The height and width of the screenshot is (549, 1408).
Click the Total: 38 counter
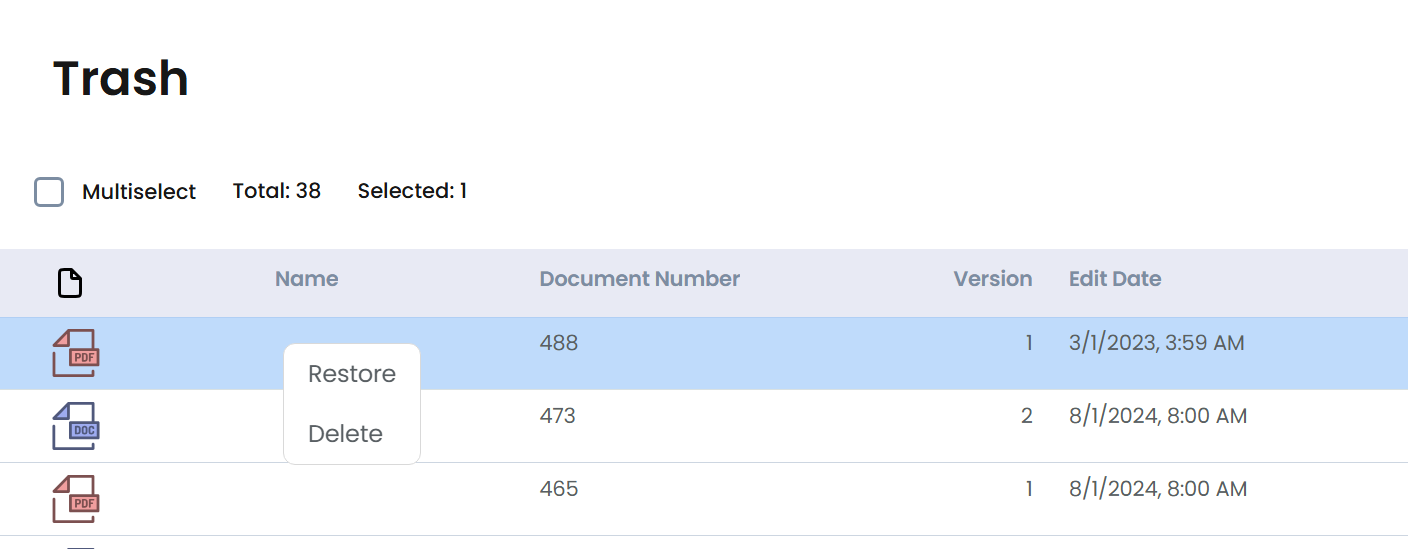277,191
